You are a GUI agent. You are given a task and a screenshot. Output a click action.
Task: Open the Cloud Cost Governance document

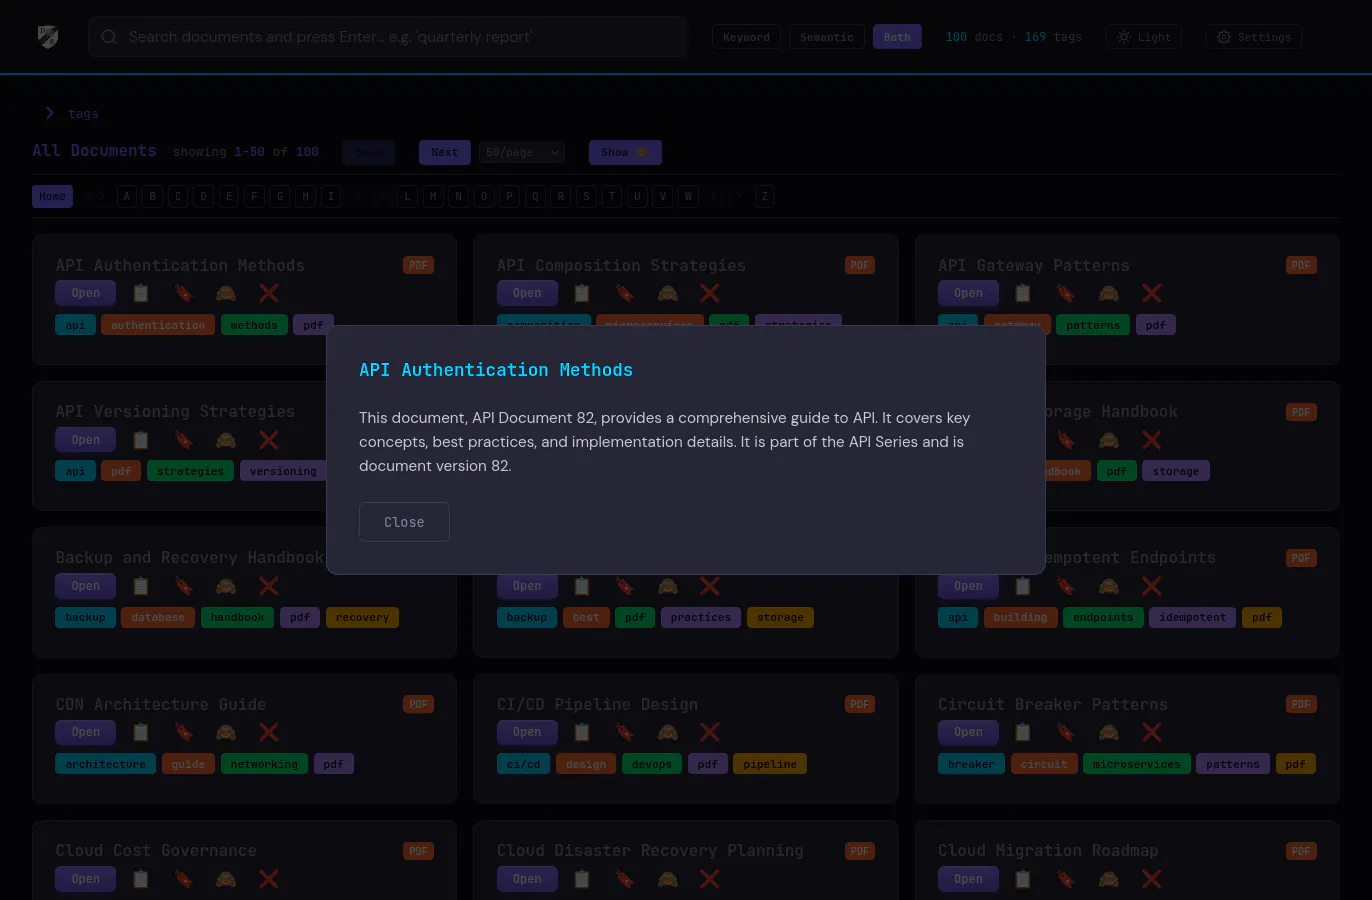(x=86, y=879)
